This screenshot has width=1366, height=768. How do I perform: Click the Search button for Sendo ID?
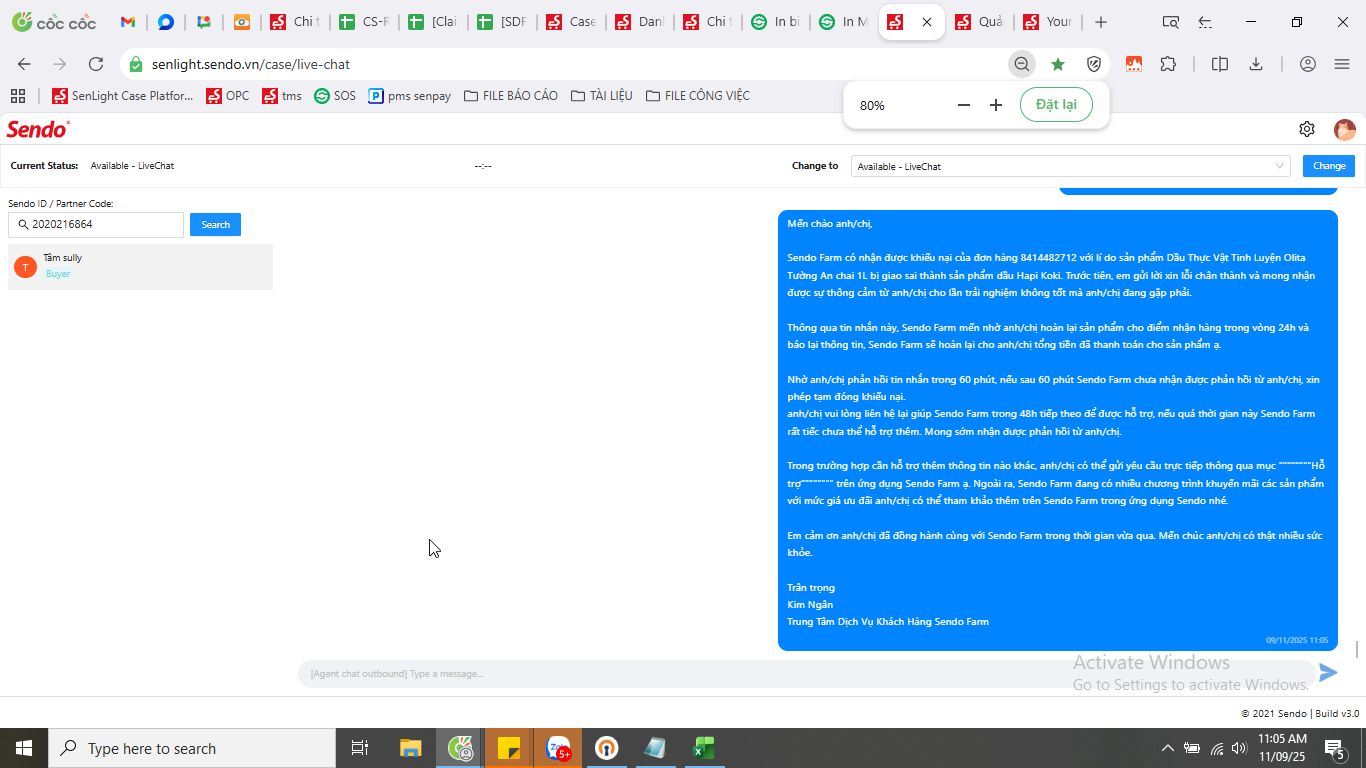215,225
